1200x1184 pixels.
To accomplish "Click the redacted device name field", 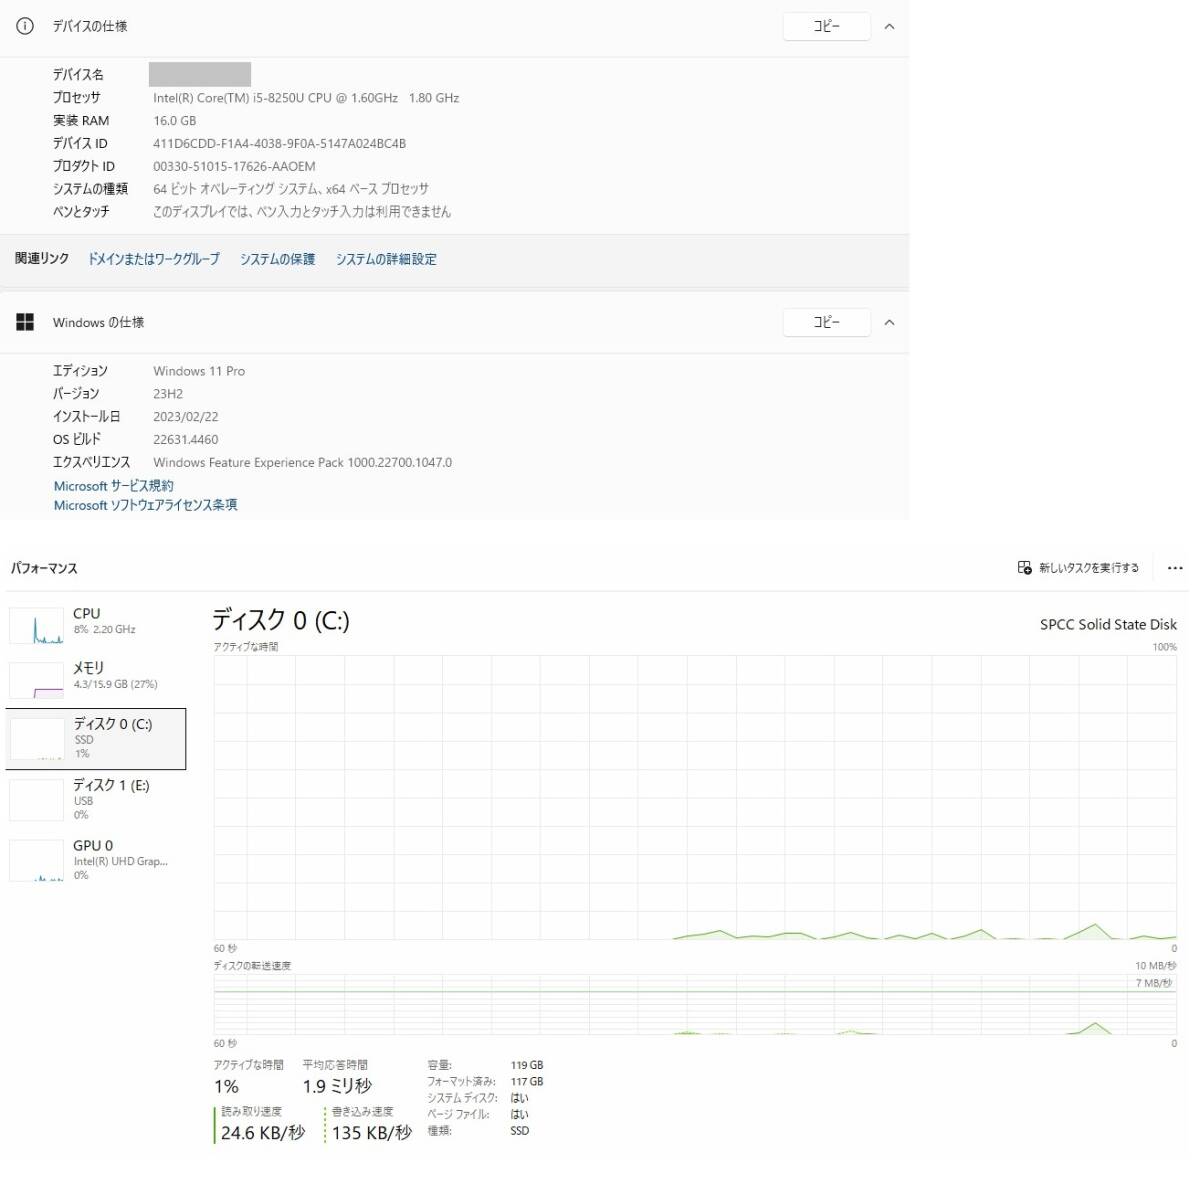I will tap(200, 74).
